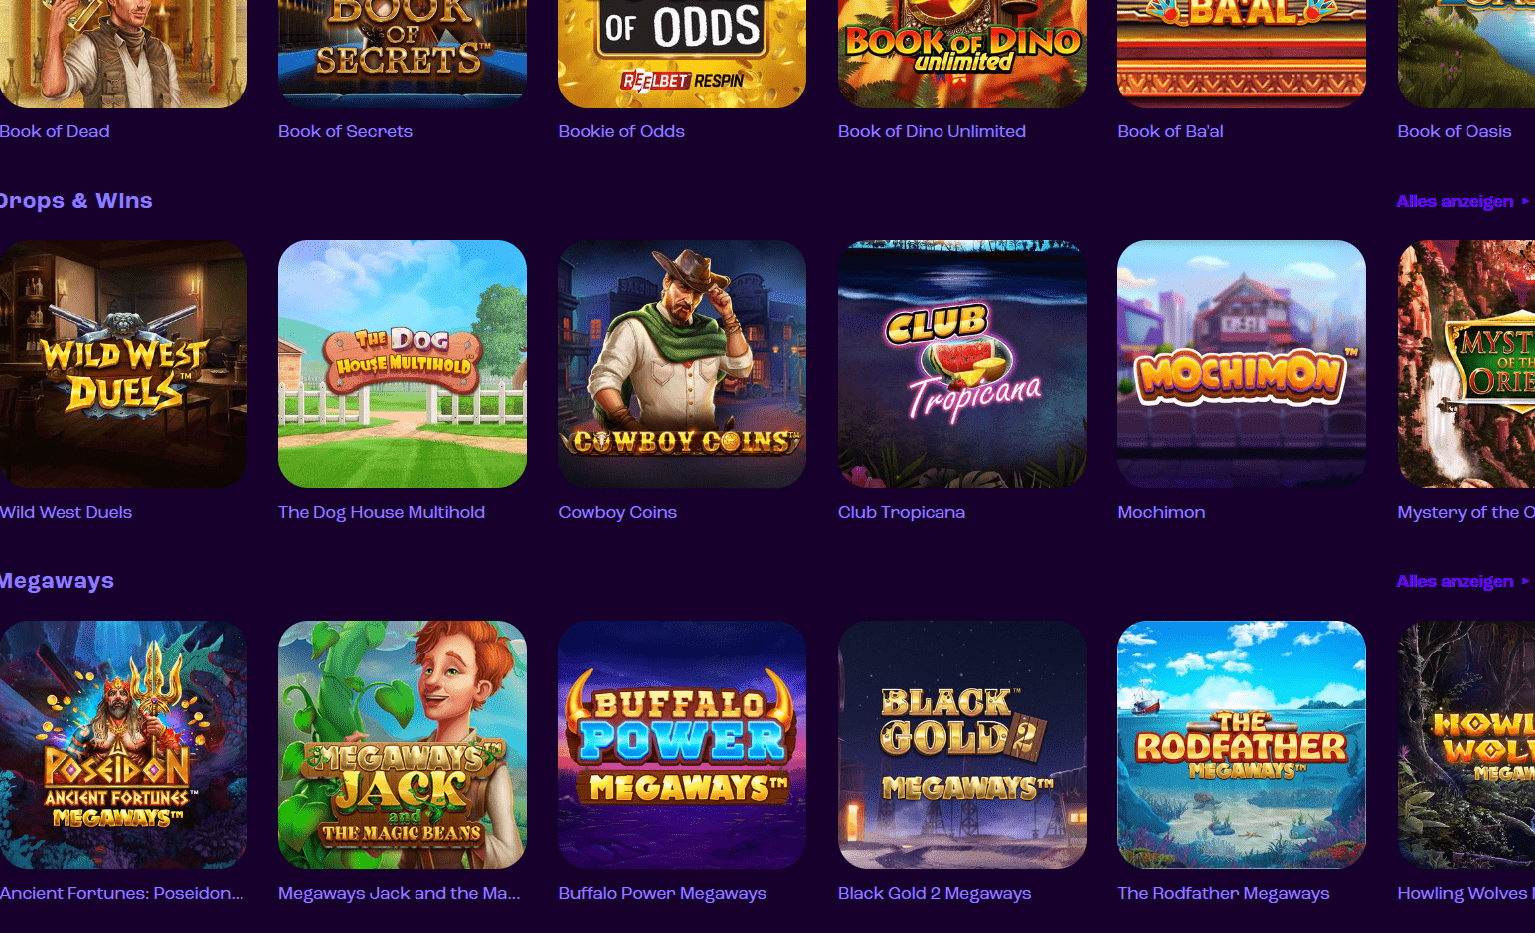Open the Book of Oasis game label
1535x933 pixels.
pos(1454,131)
